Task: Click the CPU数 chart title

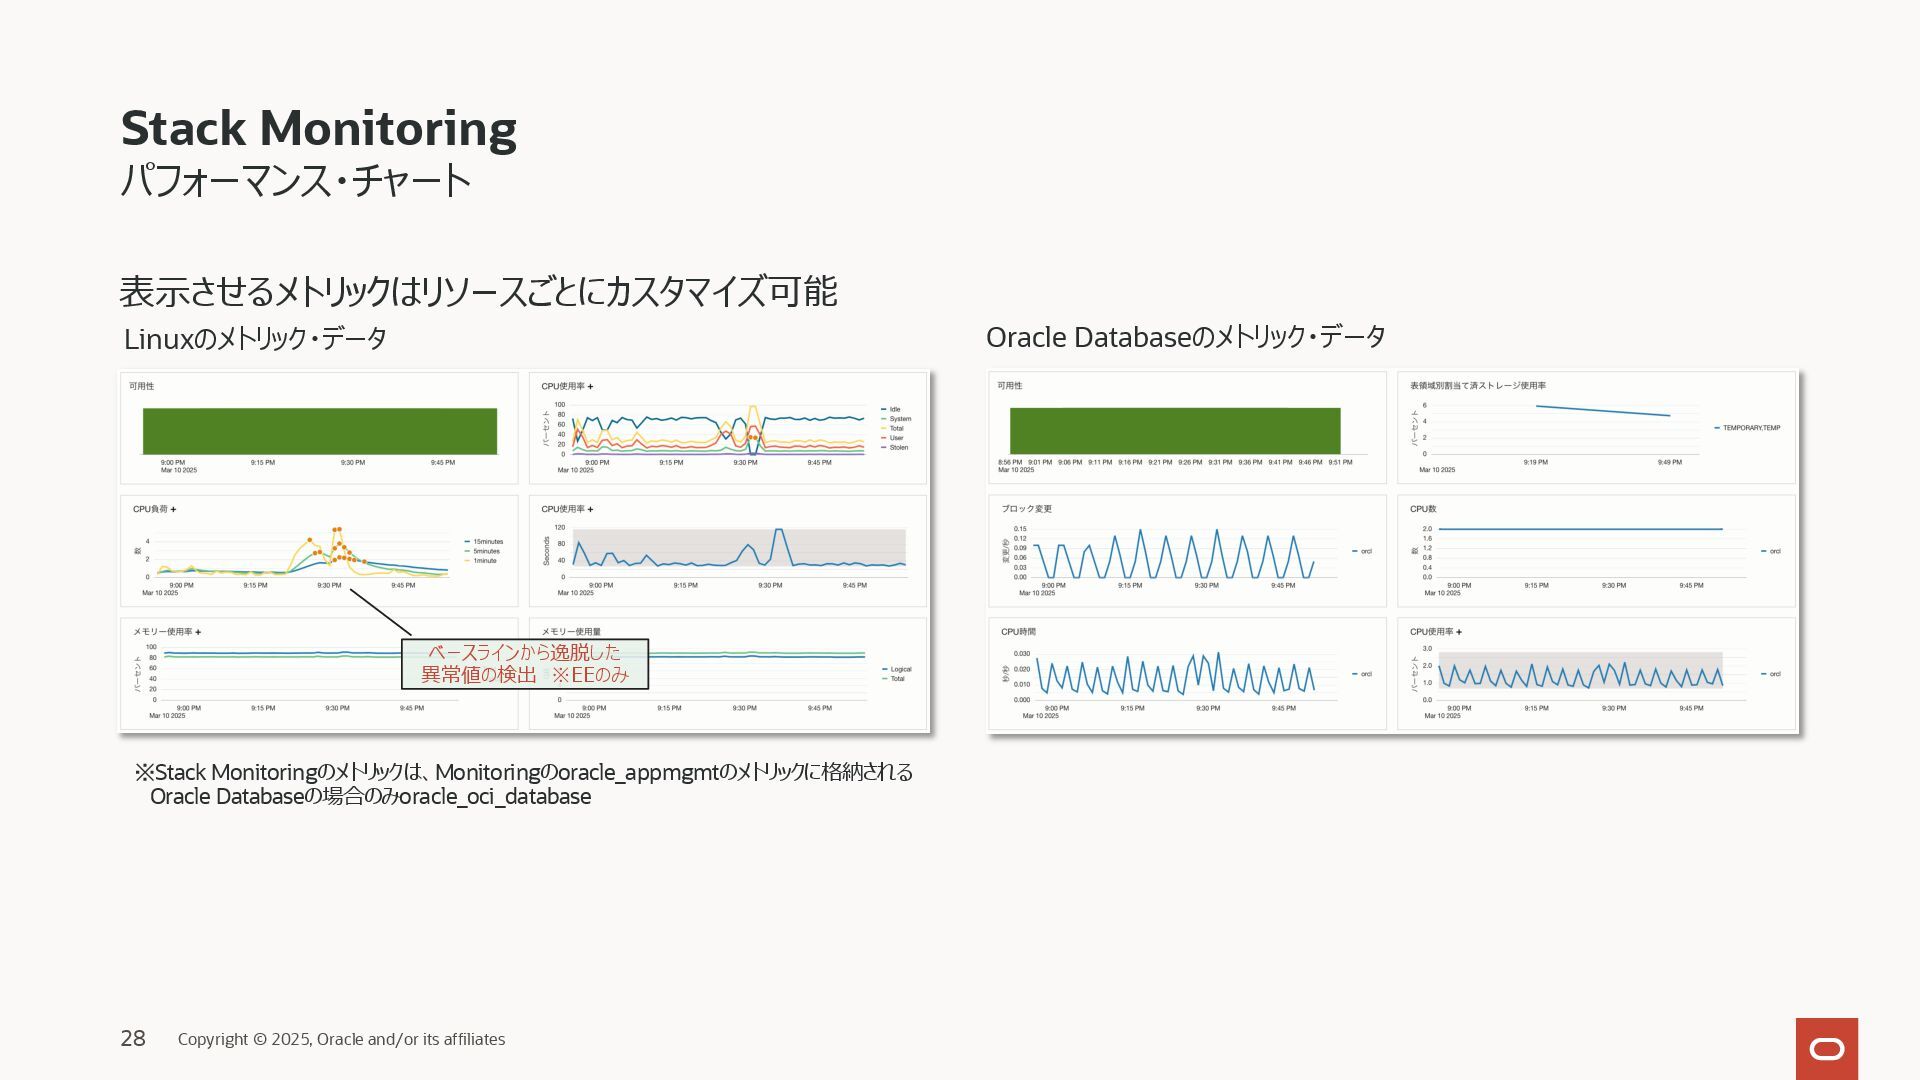Action: [x=1423, y=509]
